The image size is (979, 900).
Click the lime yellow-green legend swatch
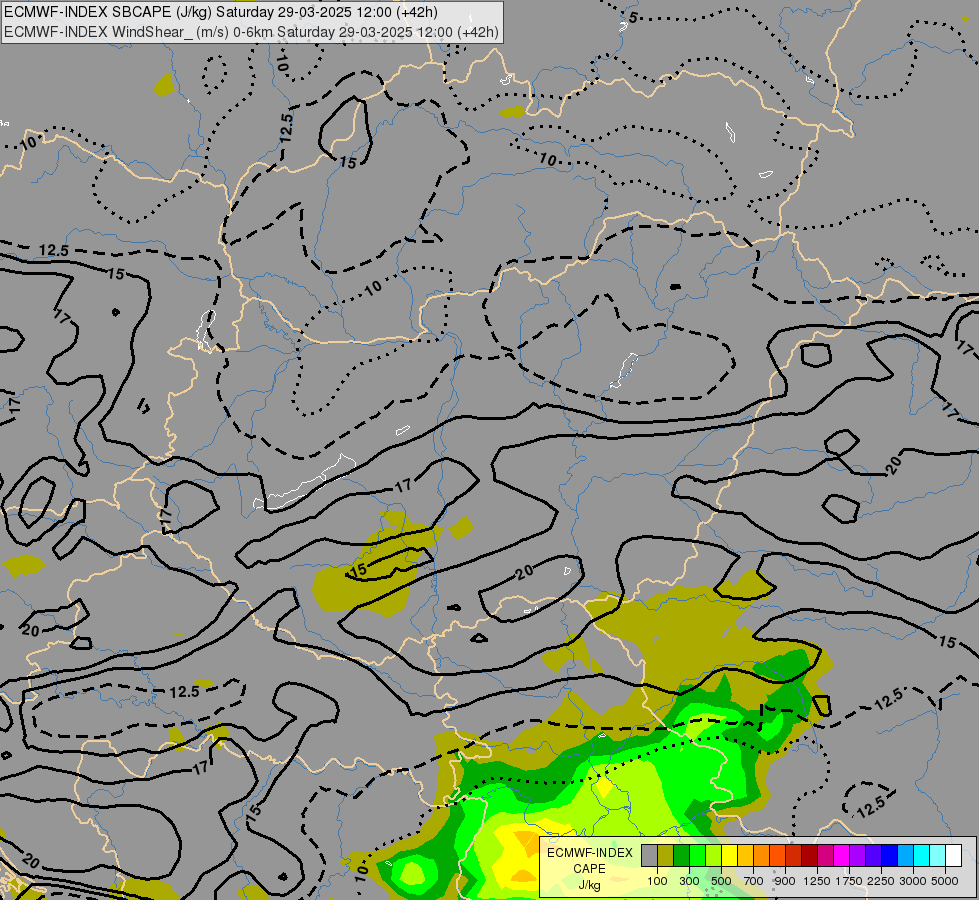tap(714, 856)
